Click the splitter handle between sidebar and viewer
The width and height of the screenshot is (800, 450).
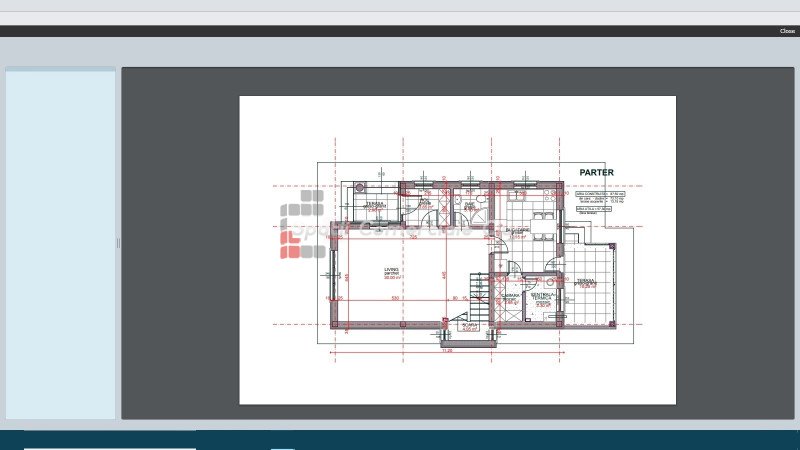(118, 242)
